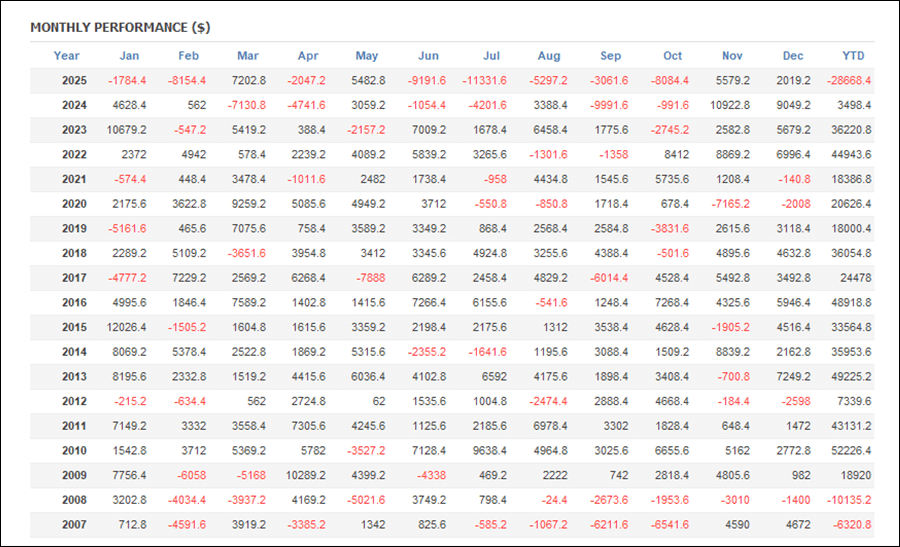Viewport: 900px width, 547px height.
Task: Select the 2016 year row label
Action: tap(73, 302)
